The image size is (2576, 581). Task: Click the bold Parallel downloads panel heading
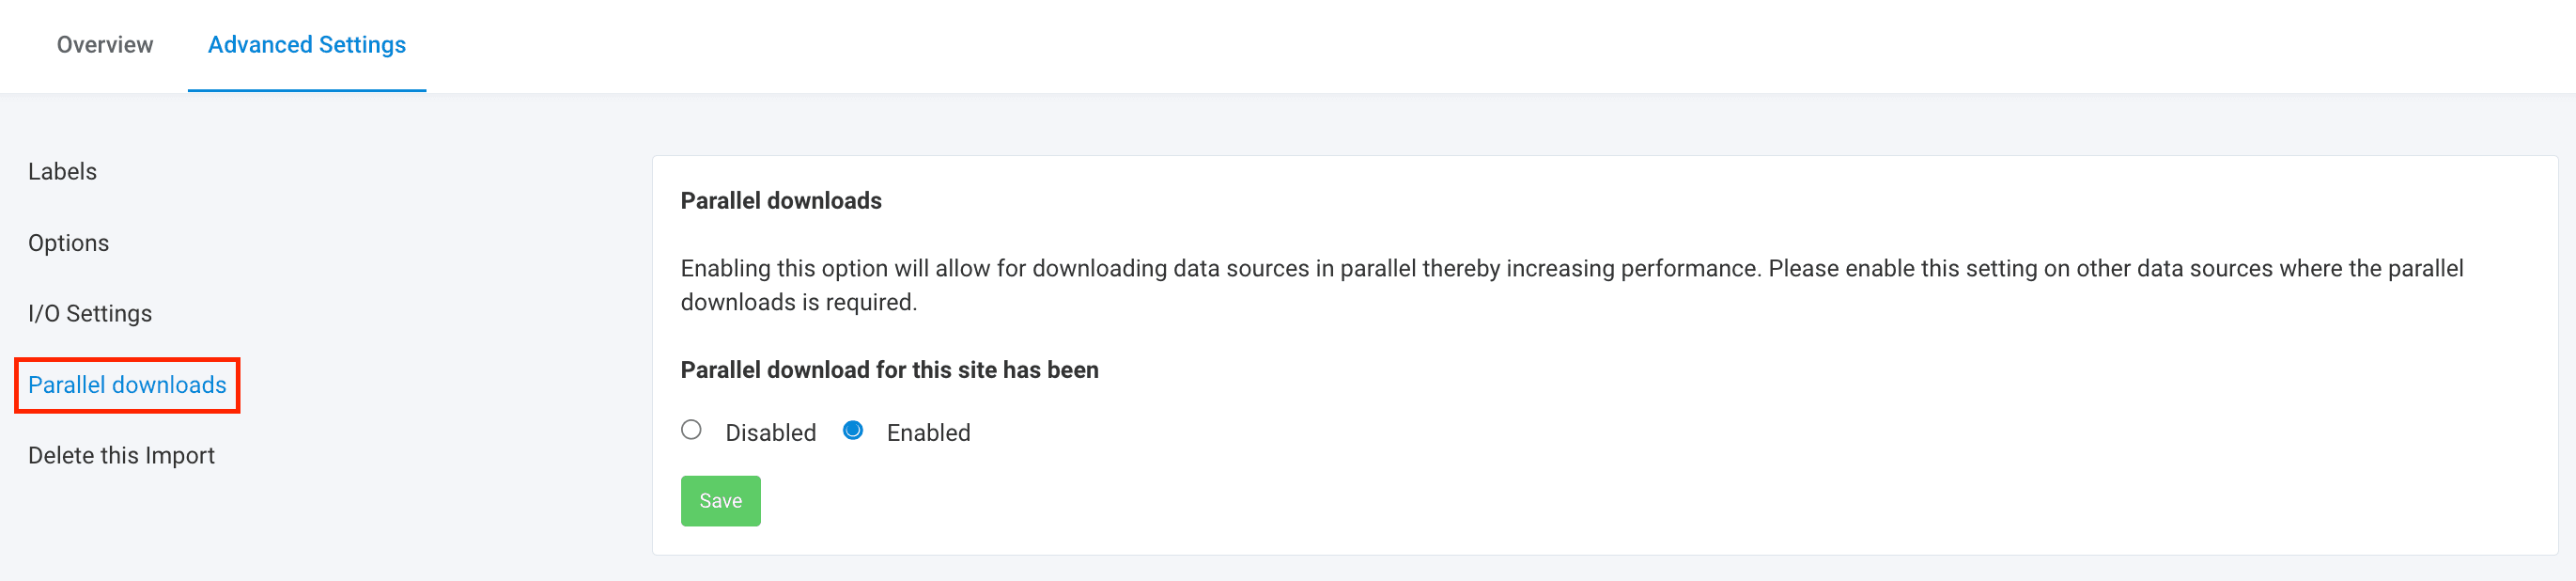coord(781,201)
